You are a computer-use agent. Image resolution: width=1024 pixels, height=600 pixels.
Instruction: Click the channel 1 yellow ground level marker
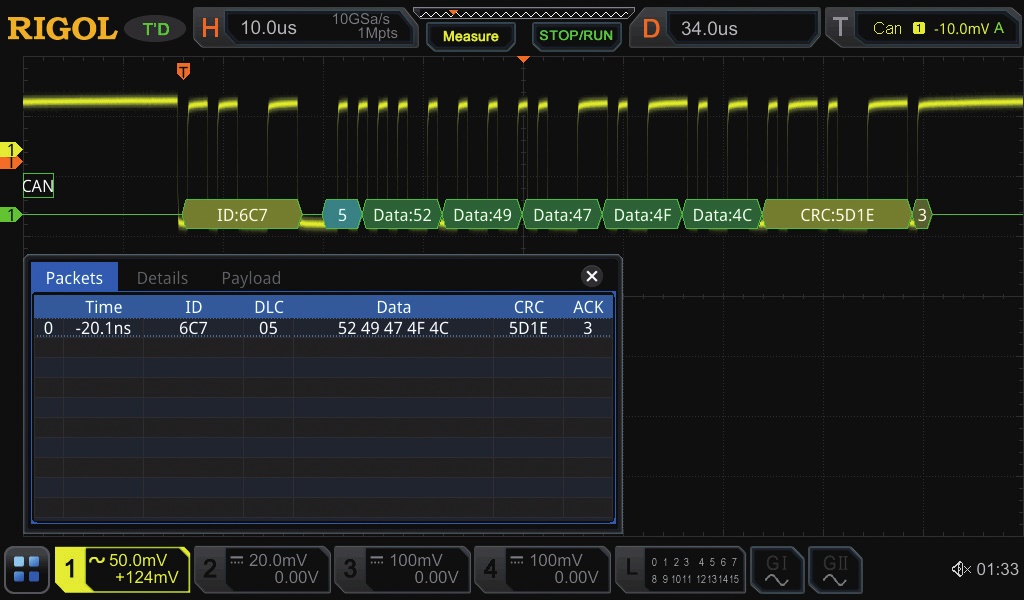pos(10,150)
